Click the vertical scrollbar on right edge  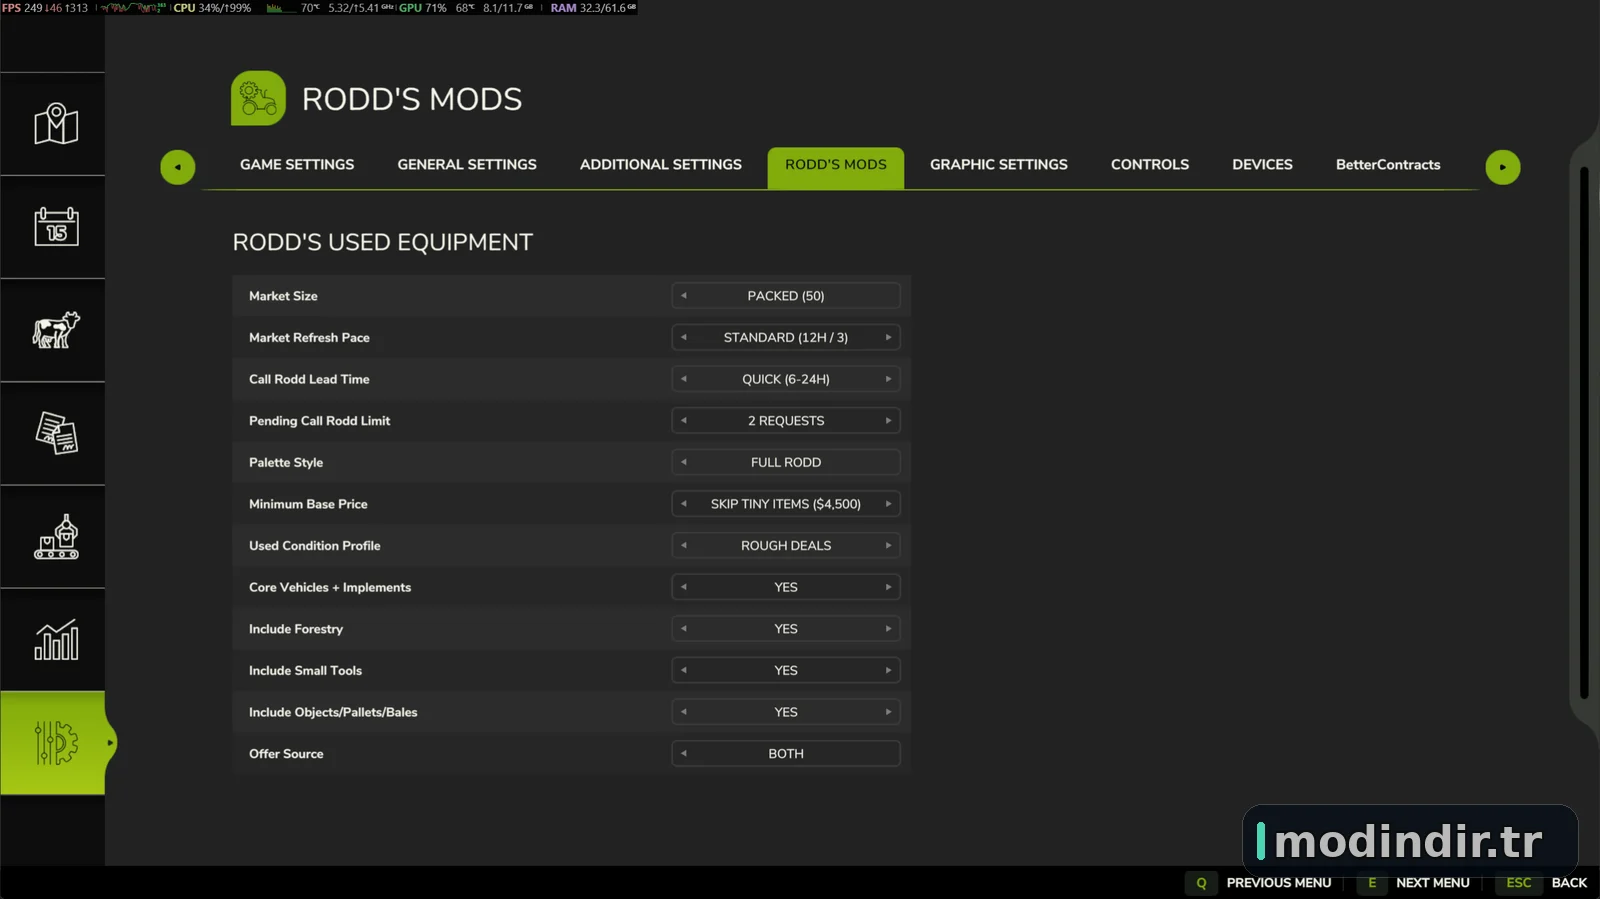[1584, 433]
